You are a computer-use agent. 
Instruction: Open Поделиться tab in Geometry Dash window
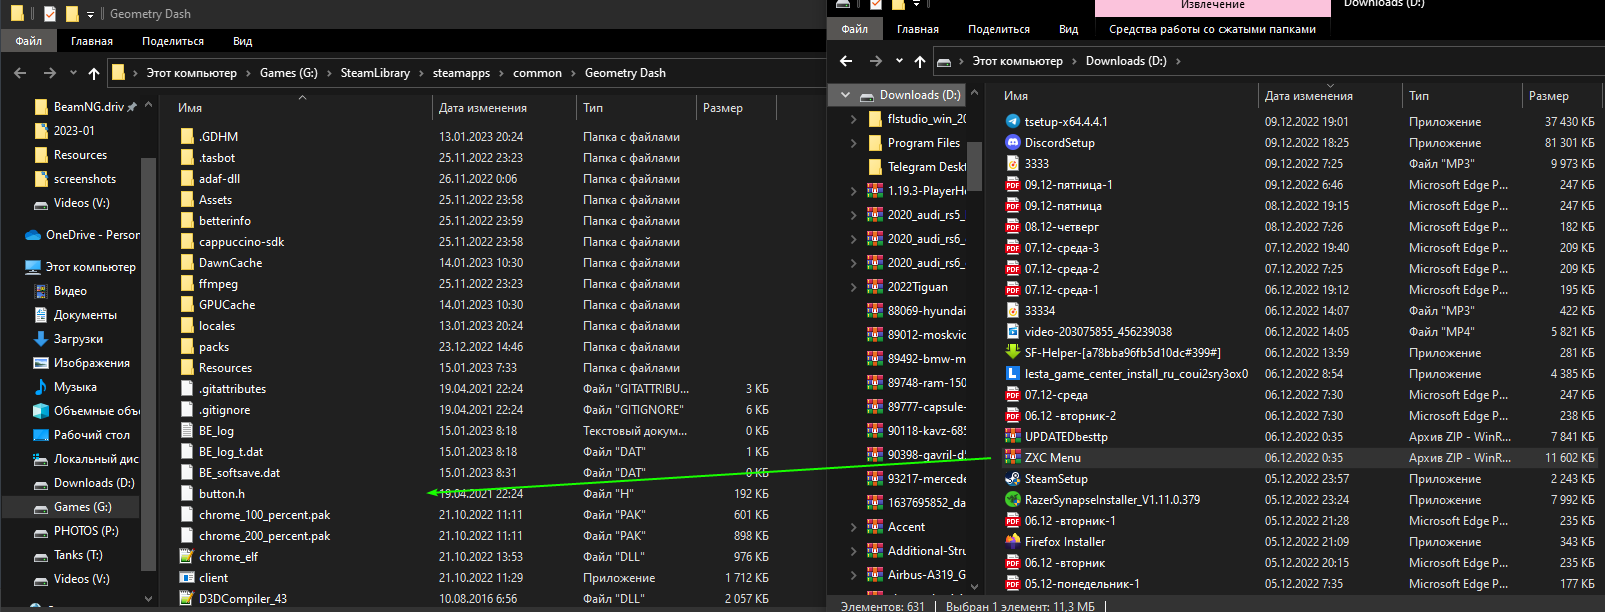click(173, 41)
